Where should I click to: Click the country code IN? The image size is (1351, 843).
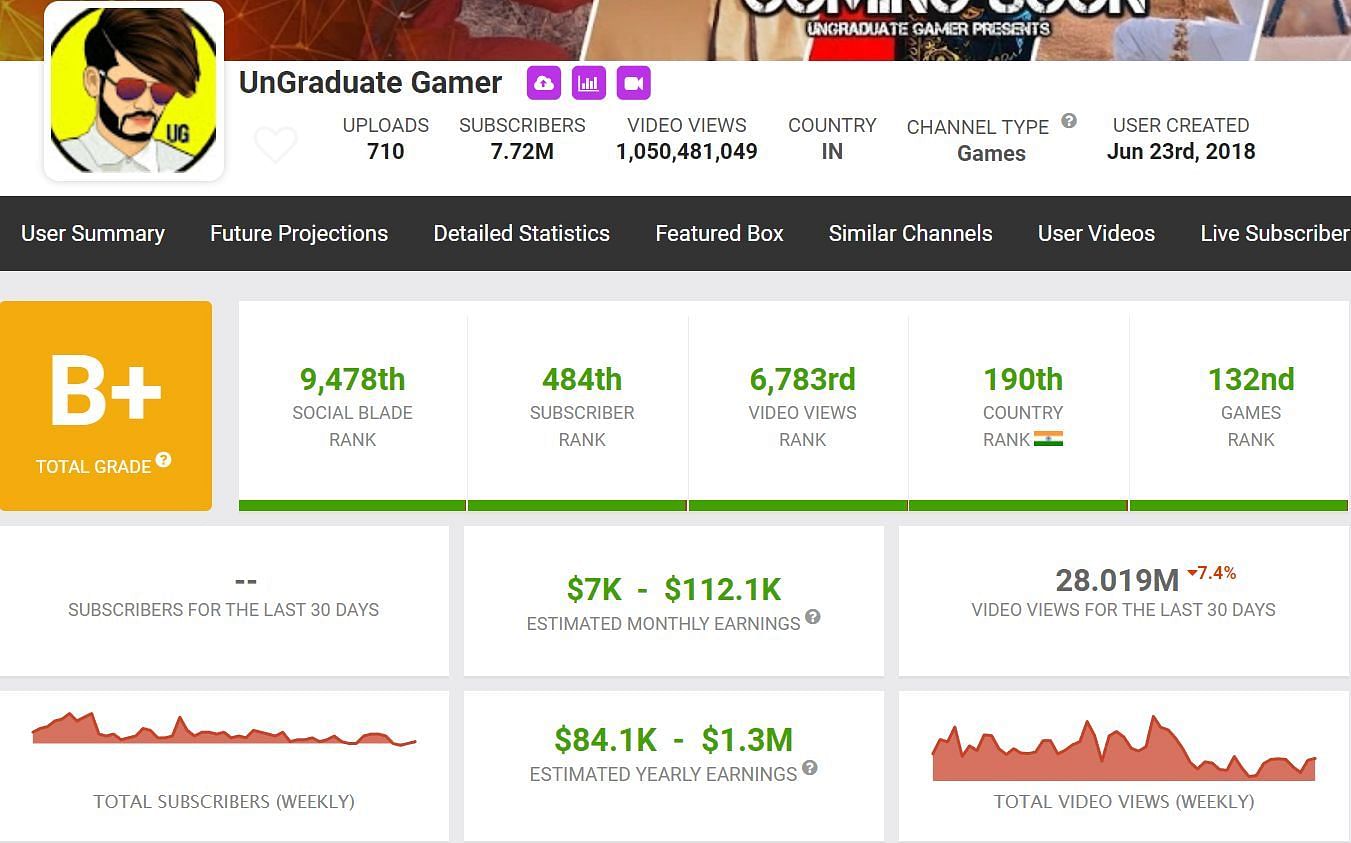coord(832,152)
